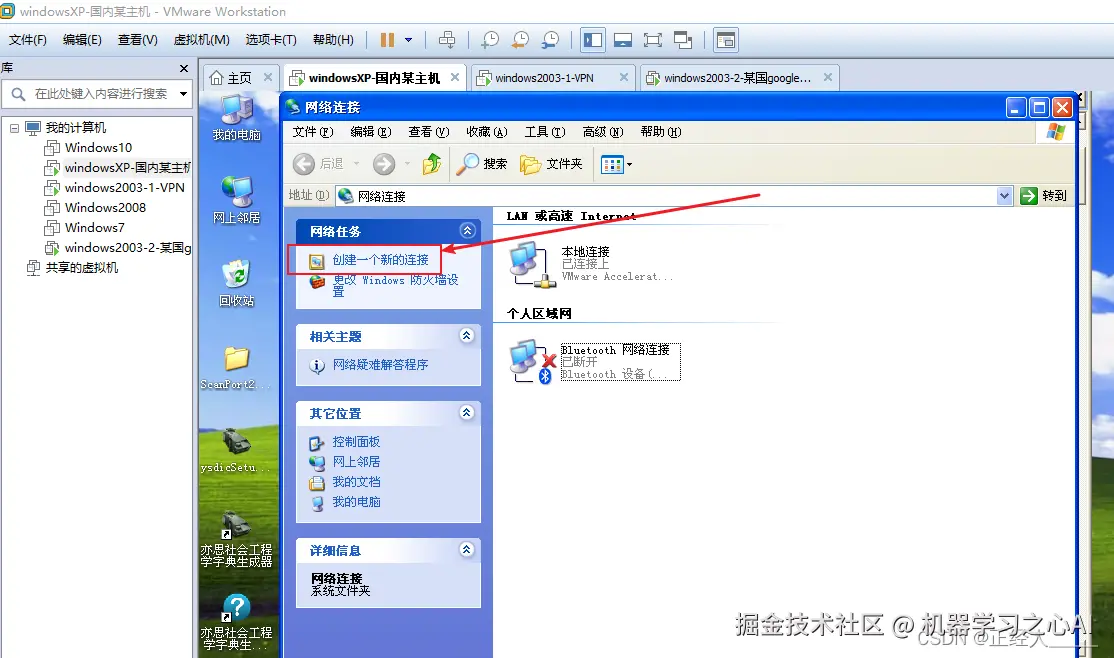Select windows2003-1-VPN in the library tree
This screenshot has width=1114, height=658.
(124, 188)
